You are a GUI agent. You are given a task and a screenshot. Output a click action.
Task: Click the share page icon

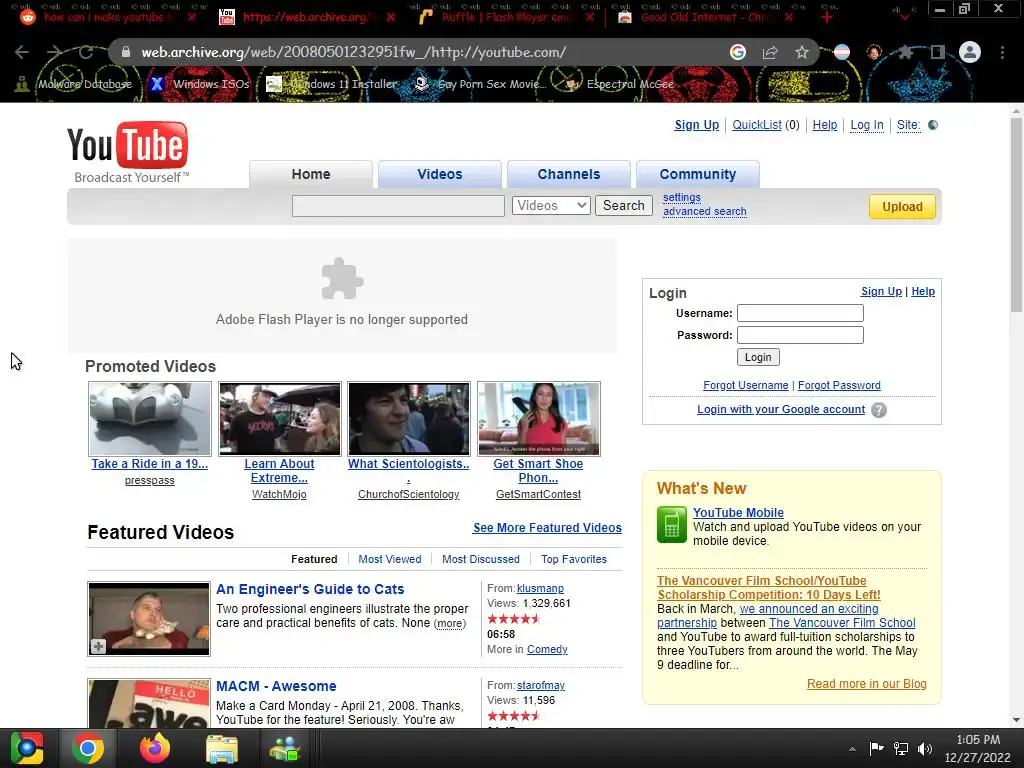[770, 52]
